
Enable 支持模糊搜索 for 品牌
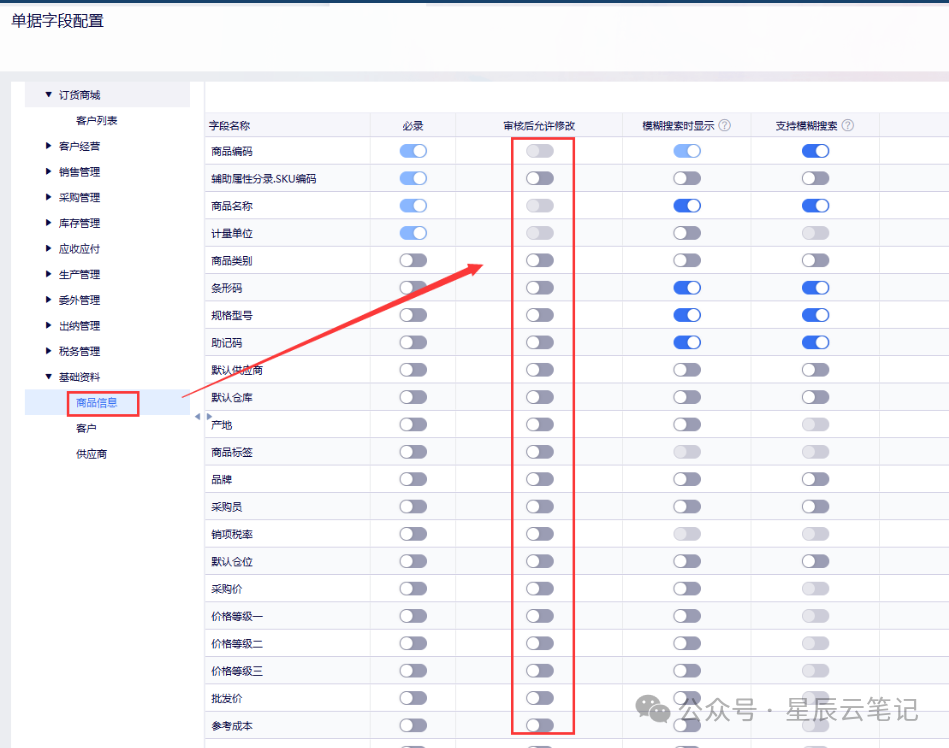(x=815, y=479)
